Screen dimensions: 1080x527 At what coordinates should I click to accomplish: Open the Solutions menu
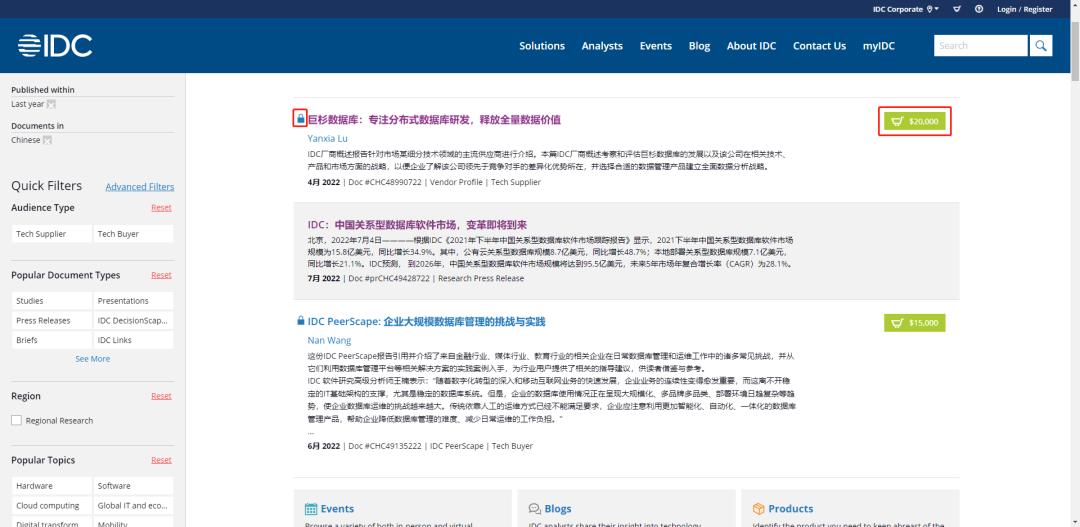pyautogui.click(x=542, y=45)
